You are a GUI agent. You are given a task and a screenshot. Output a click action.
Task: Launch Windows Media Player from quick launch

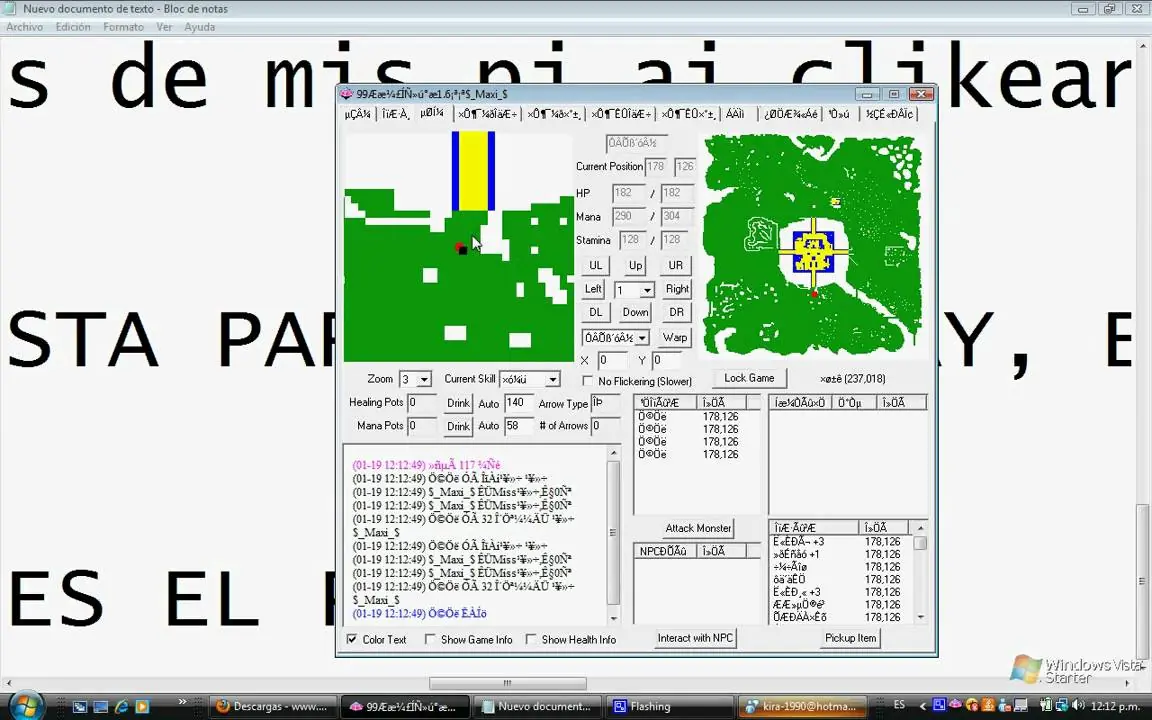[143, 707]
